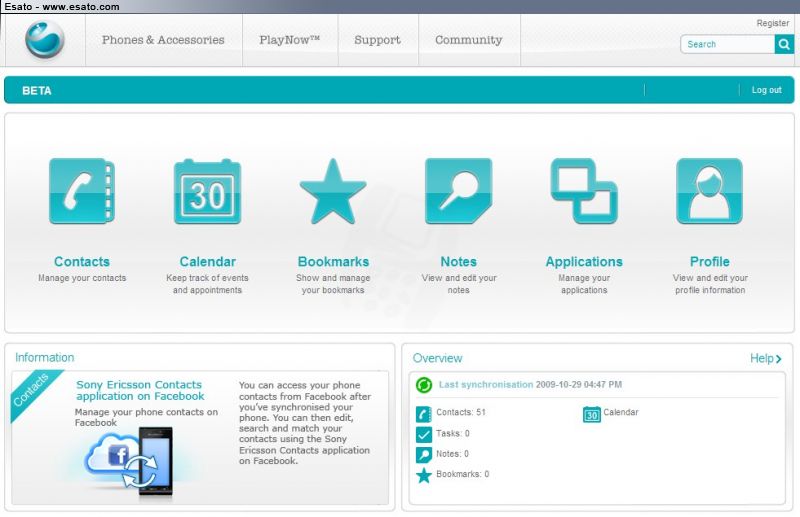Screen dimensions: 800x517
Task: Click the Tasks checkmark icon
Action: (x=423, y=434)
